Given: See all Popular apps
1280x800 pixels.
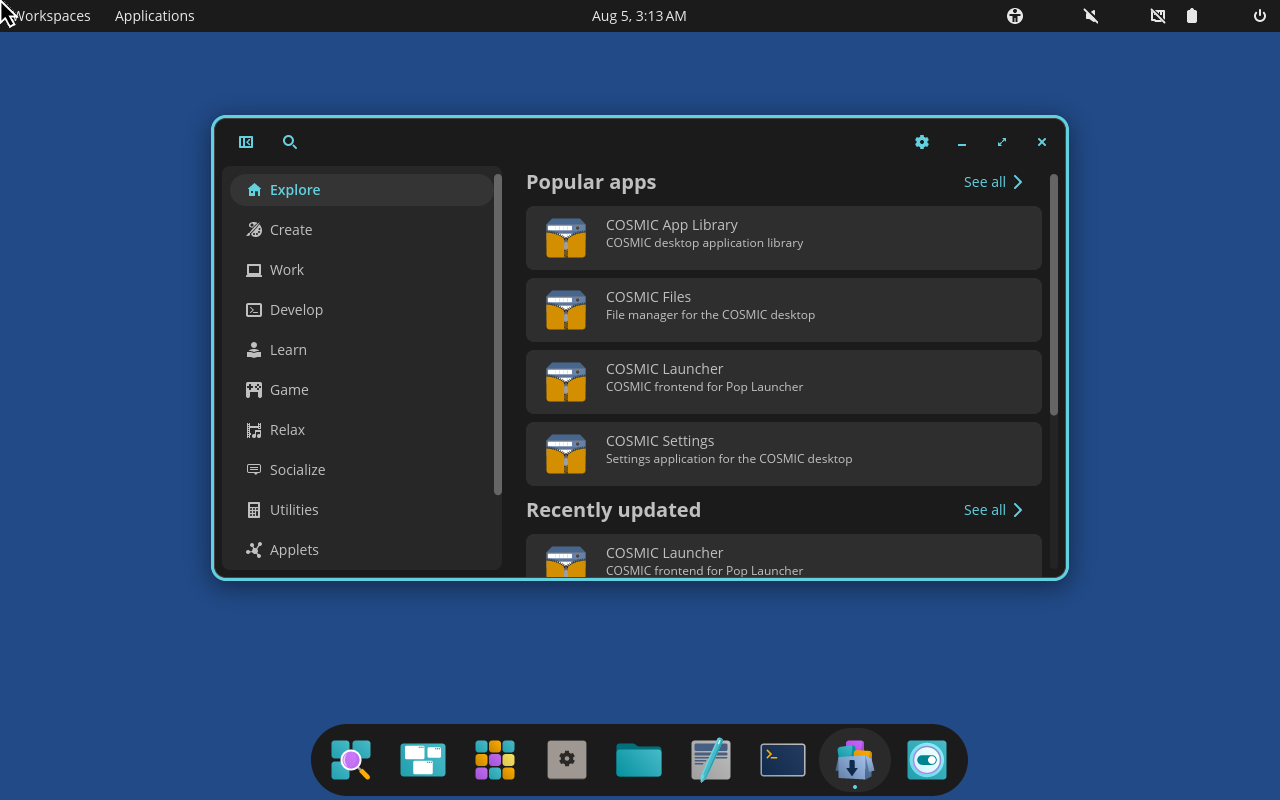Looking at the screenshot, I should 994,182.
